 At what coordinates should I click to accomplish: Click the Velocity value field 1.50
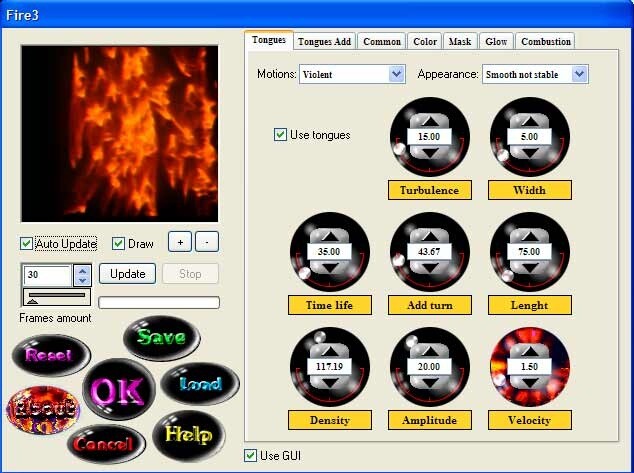(529, 367)
